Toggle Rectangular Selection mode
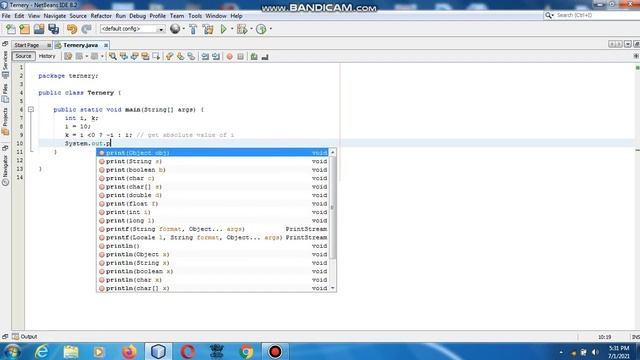Image resolution: width=640 pixels, height=360 pixels. coord(156,56)
